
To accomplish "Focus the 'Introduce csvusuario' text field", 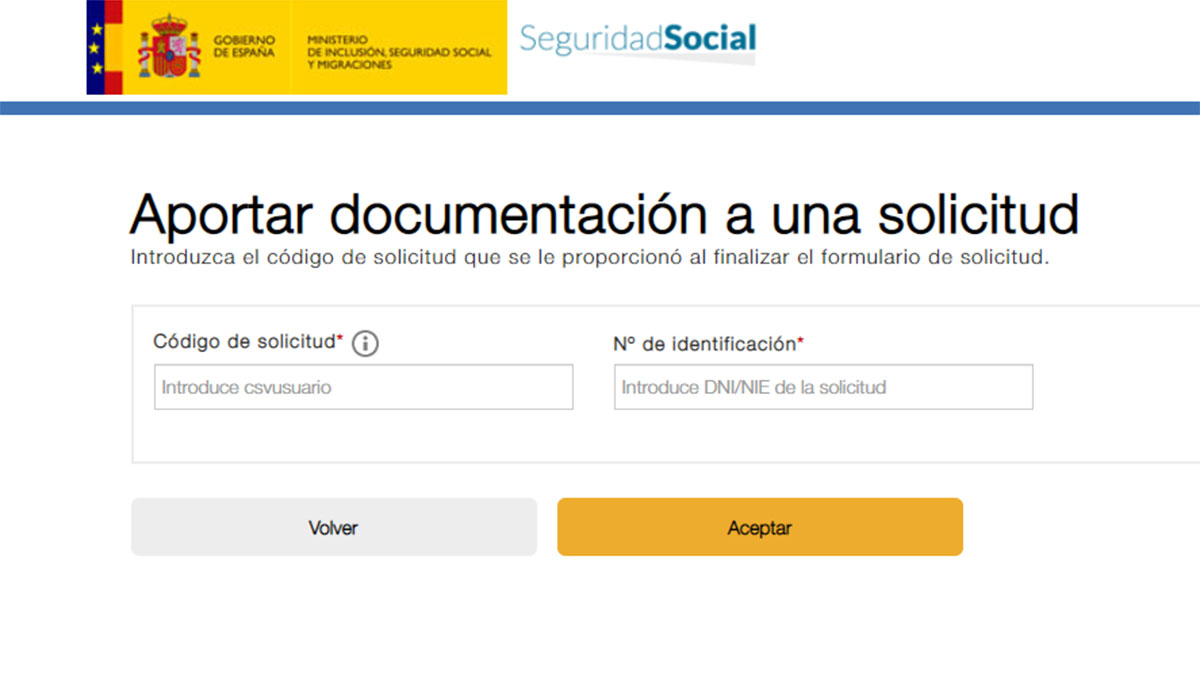I will pyautogui.click(x=363, y=387).
